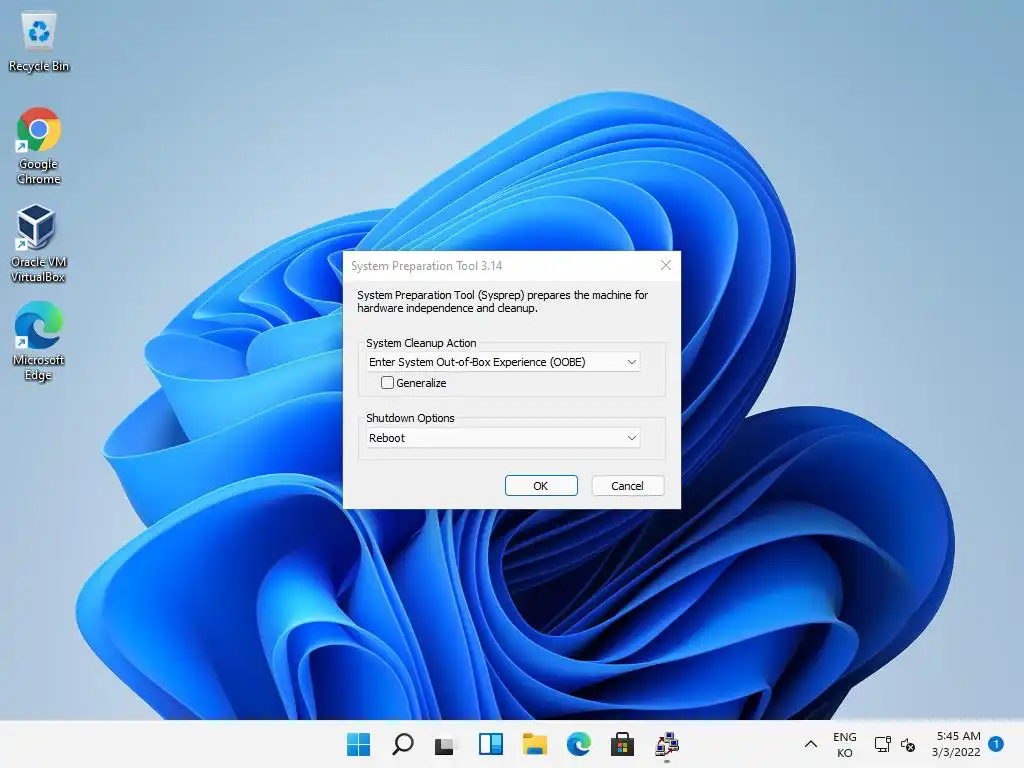1024x768 pixels.
Task: Confirm Sysprep with OK
Action: [541, 485]
